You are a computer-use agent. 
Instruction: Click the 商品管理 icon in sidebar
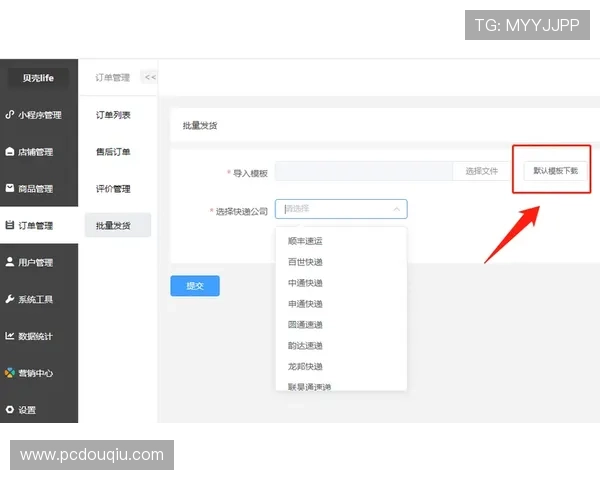[x=10, y=188]
